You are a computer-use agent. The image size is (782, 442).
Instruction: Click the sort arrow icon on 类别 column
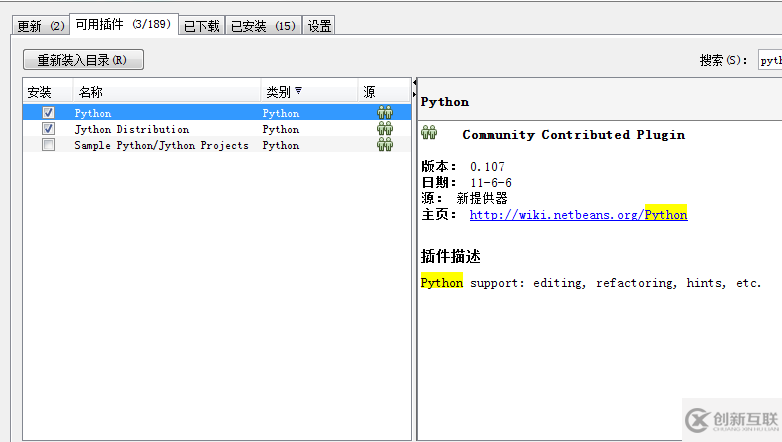coord(298,91)
